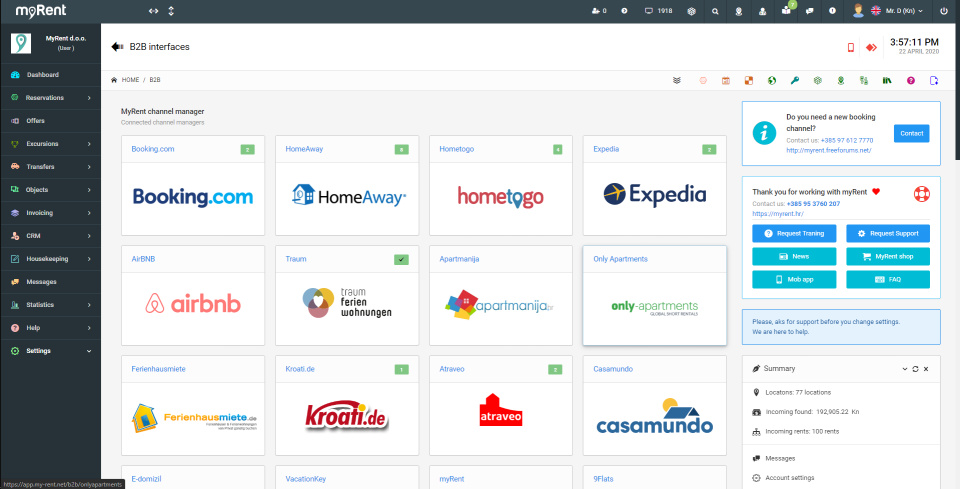This screenshot has width=960, height=489.
Task: Click the green globe icon in toolbar
Action: (x=772, y=80)
